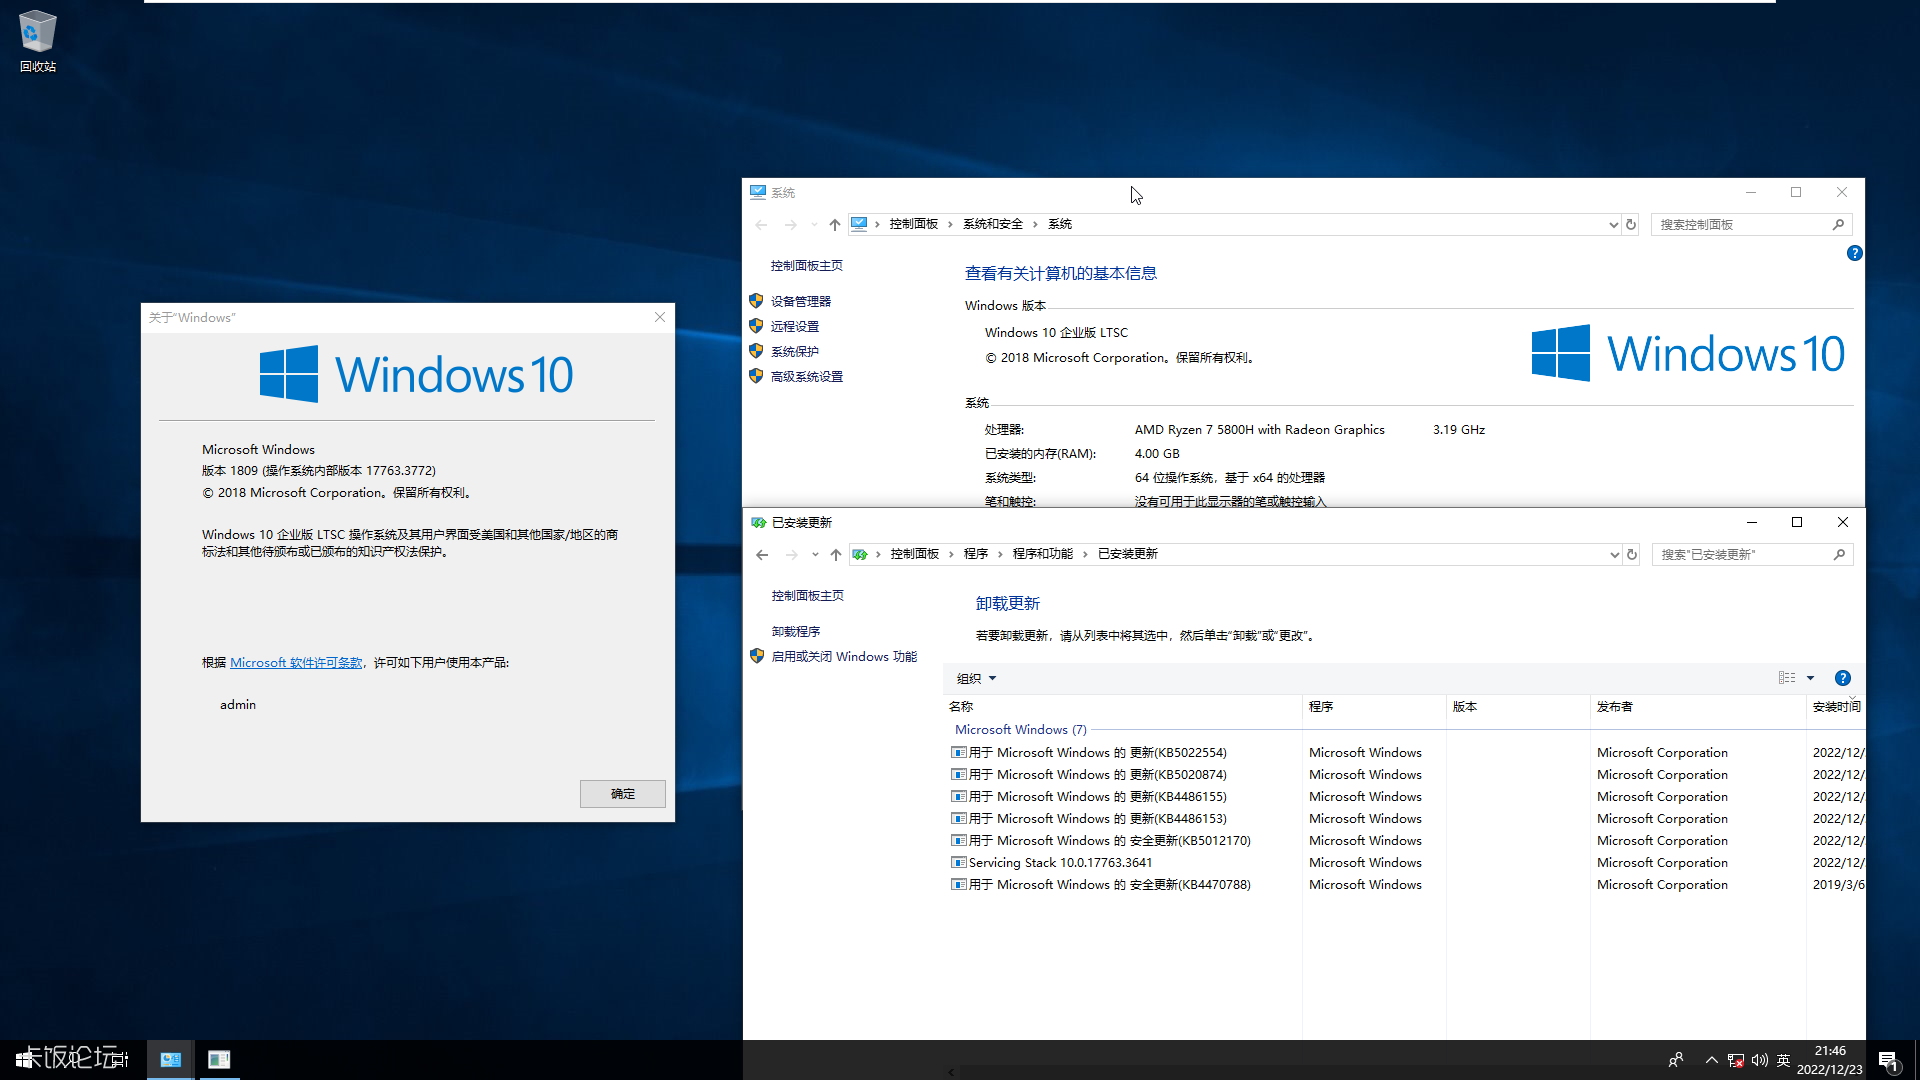This screenshot has width=1920, height=1080.
Task: Click the Advanced system settings shield icon
Action: [756, 376]
